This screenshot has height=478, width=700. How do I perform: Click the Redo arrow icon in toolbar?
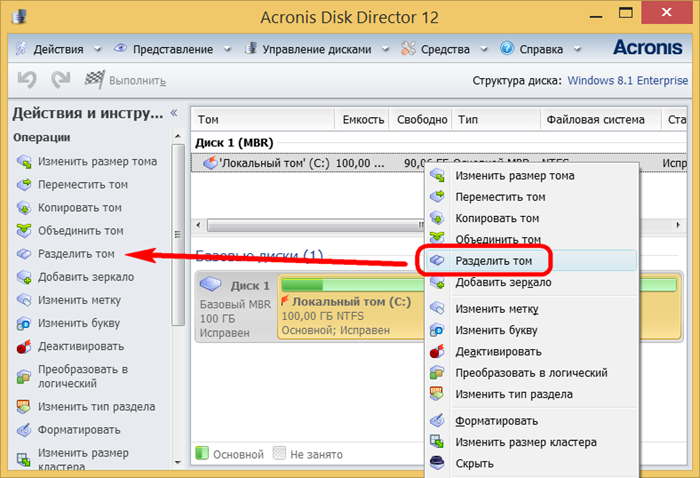tap(61, 80)
